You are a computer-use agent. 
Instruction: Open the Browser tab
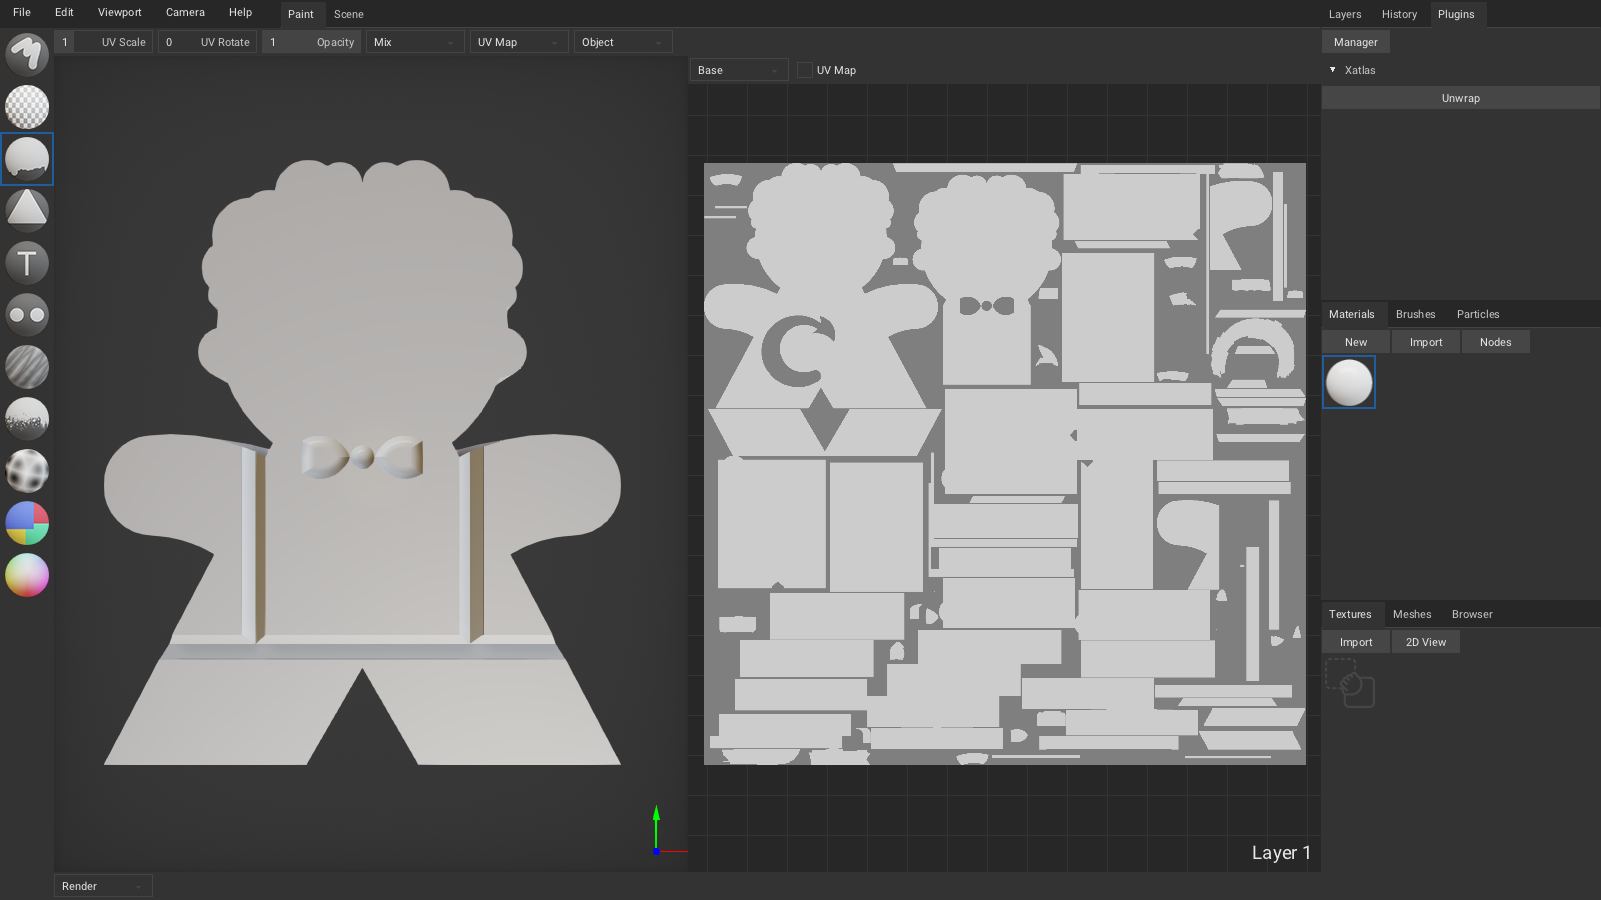click(1472, 614)
